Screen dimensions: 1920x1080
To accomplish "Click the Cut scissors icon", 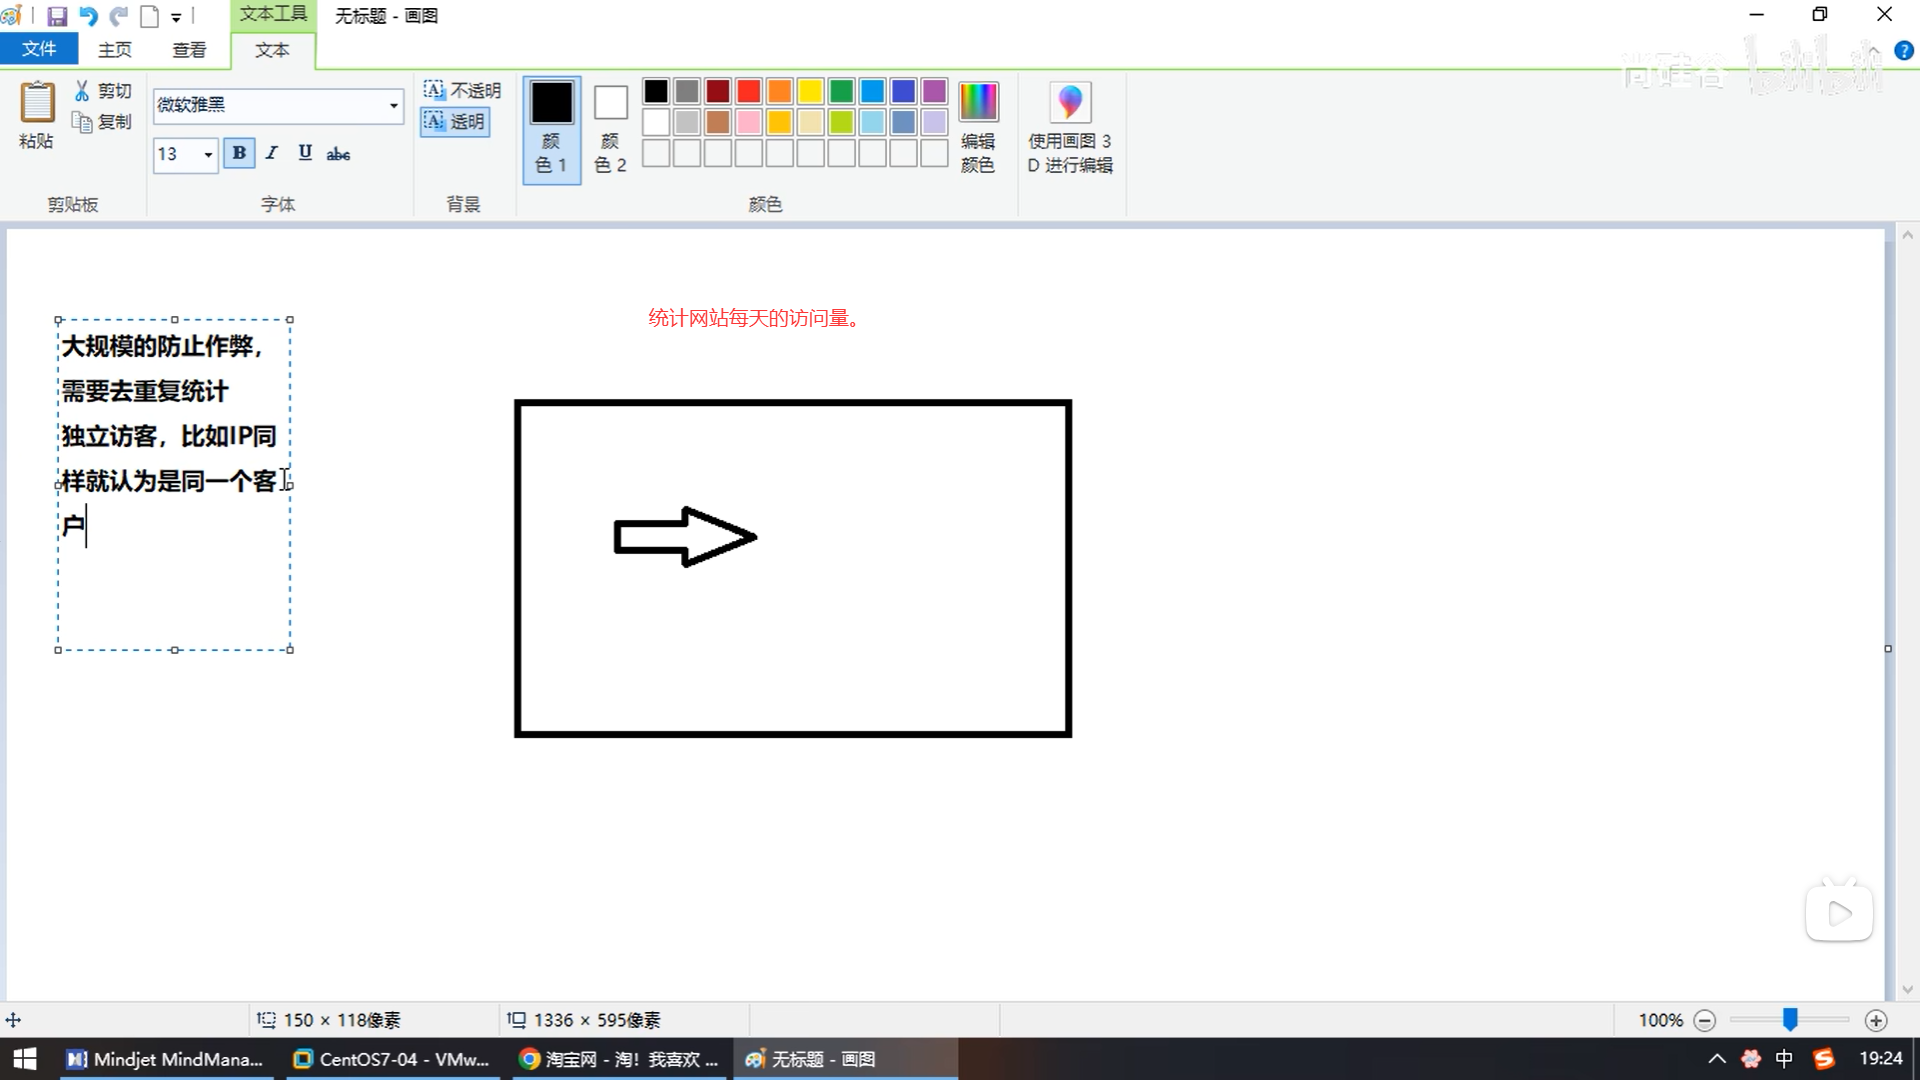I will click(82, 91).
